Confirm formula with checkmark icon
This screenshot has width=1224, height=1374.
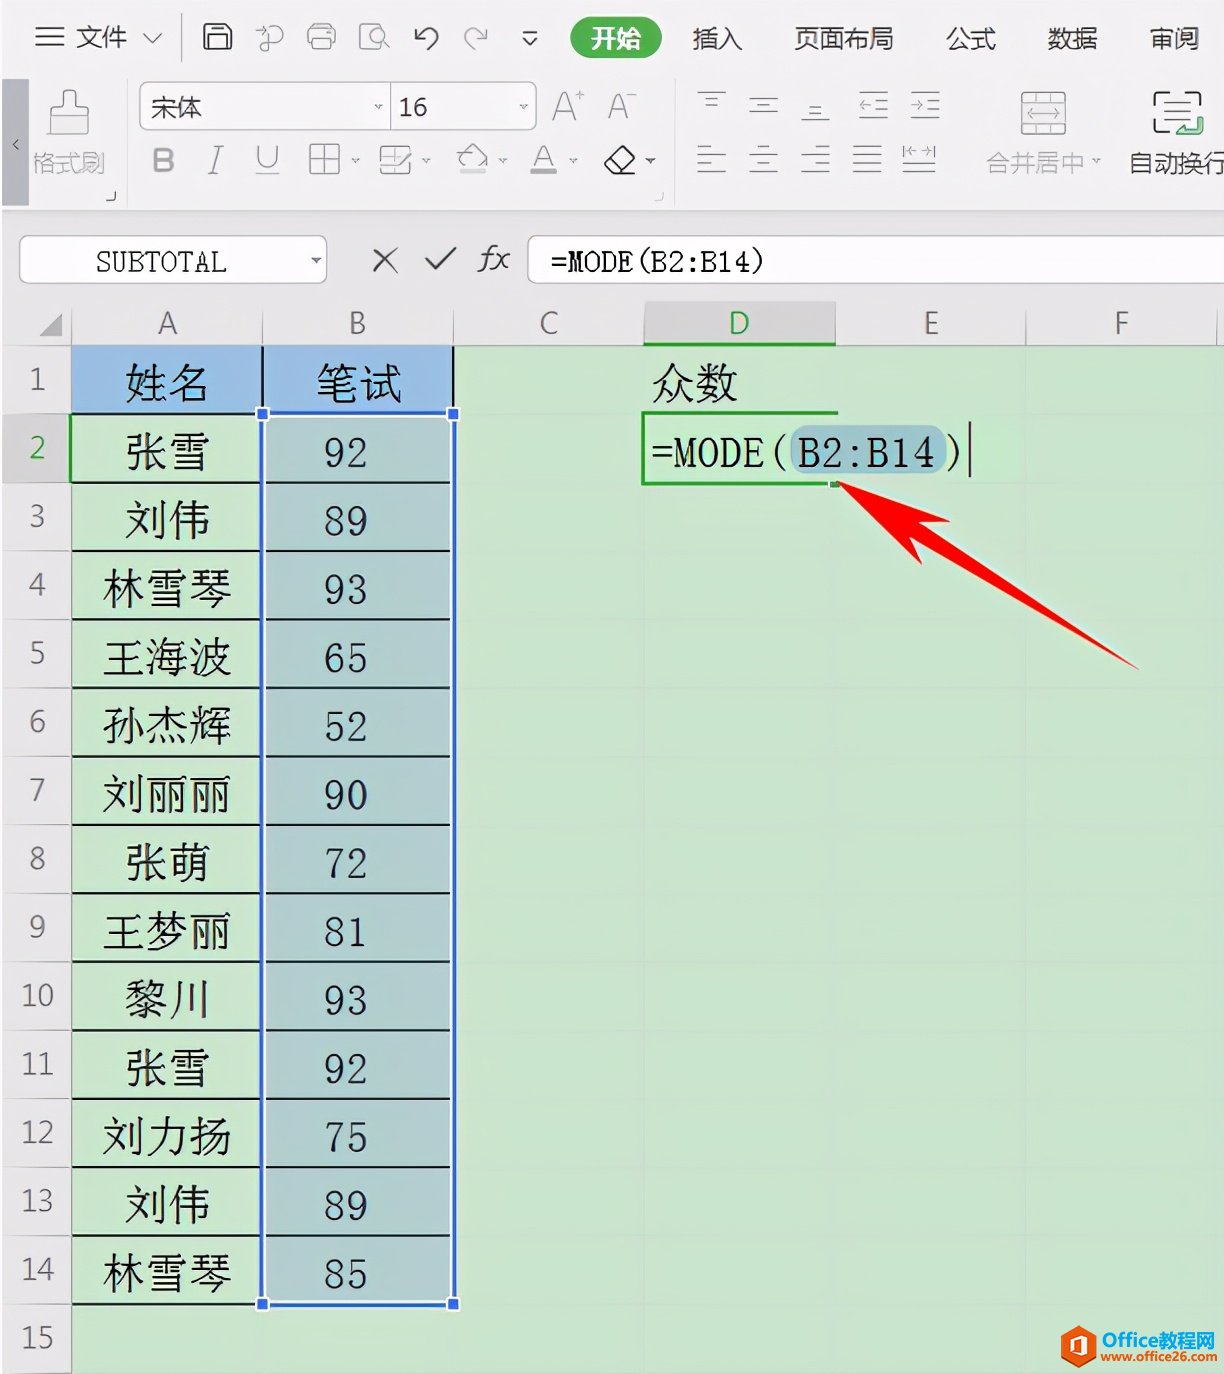point(440,260)
